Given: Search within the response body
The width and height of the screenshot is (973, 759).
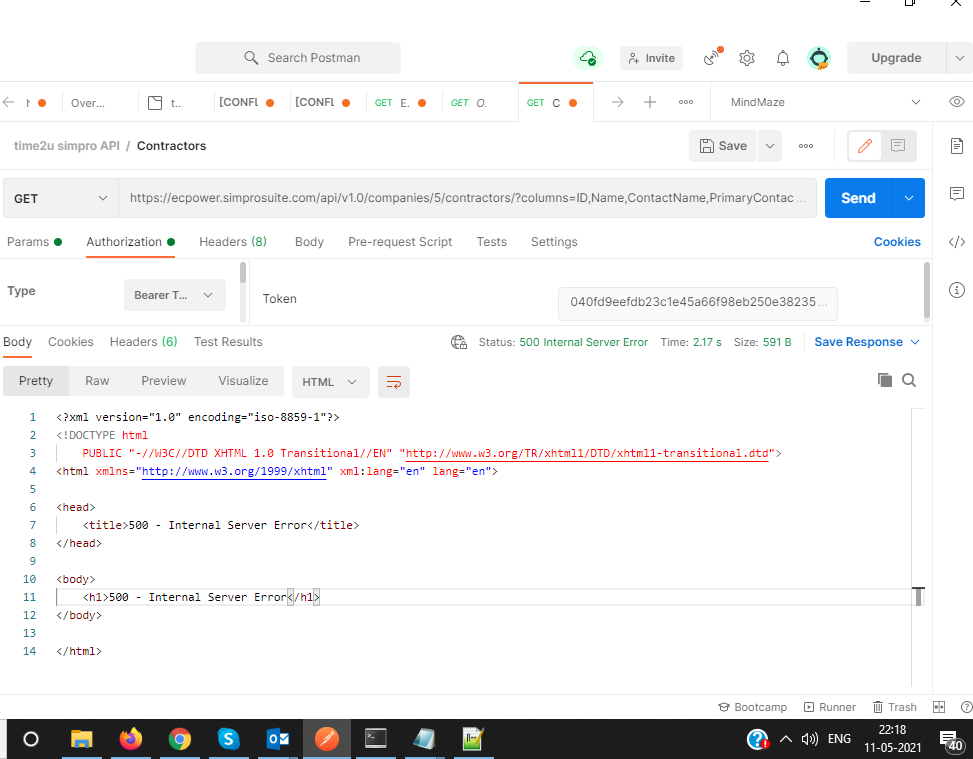Looking at the screenshot, I should 909,380.
